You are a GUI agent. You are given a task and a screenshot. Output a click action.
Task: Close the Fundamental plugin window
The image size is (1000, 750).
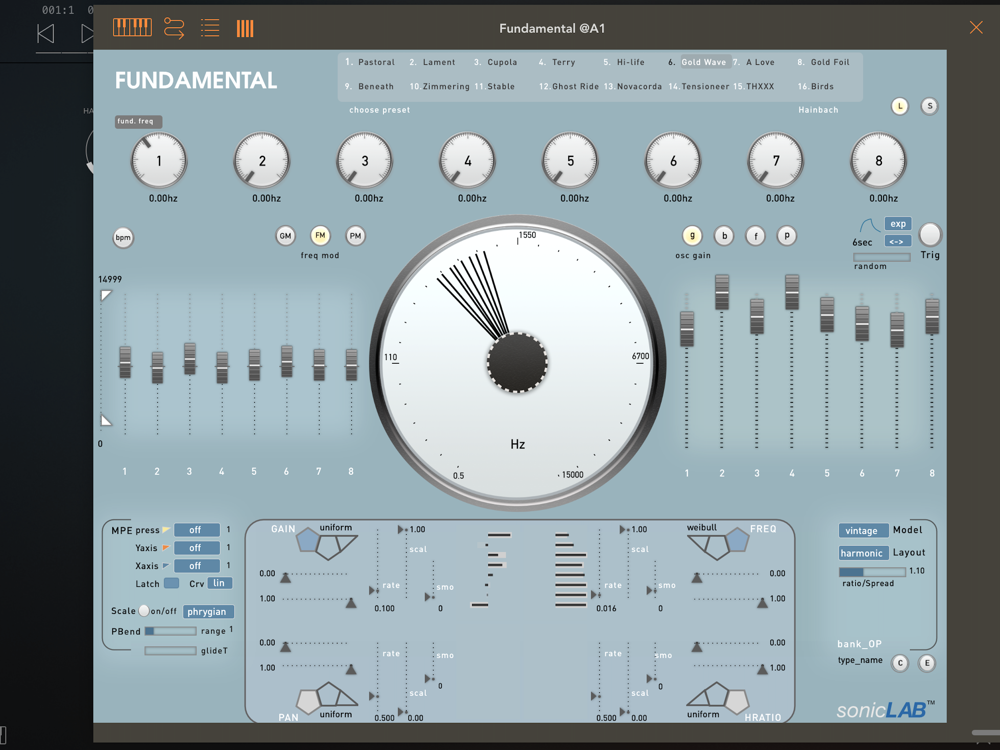976,27
